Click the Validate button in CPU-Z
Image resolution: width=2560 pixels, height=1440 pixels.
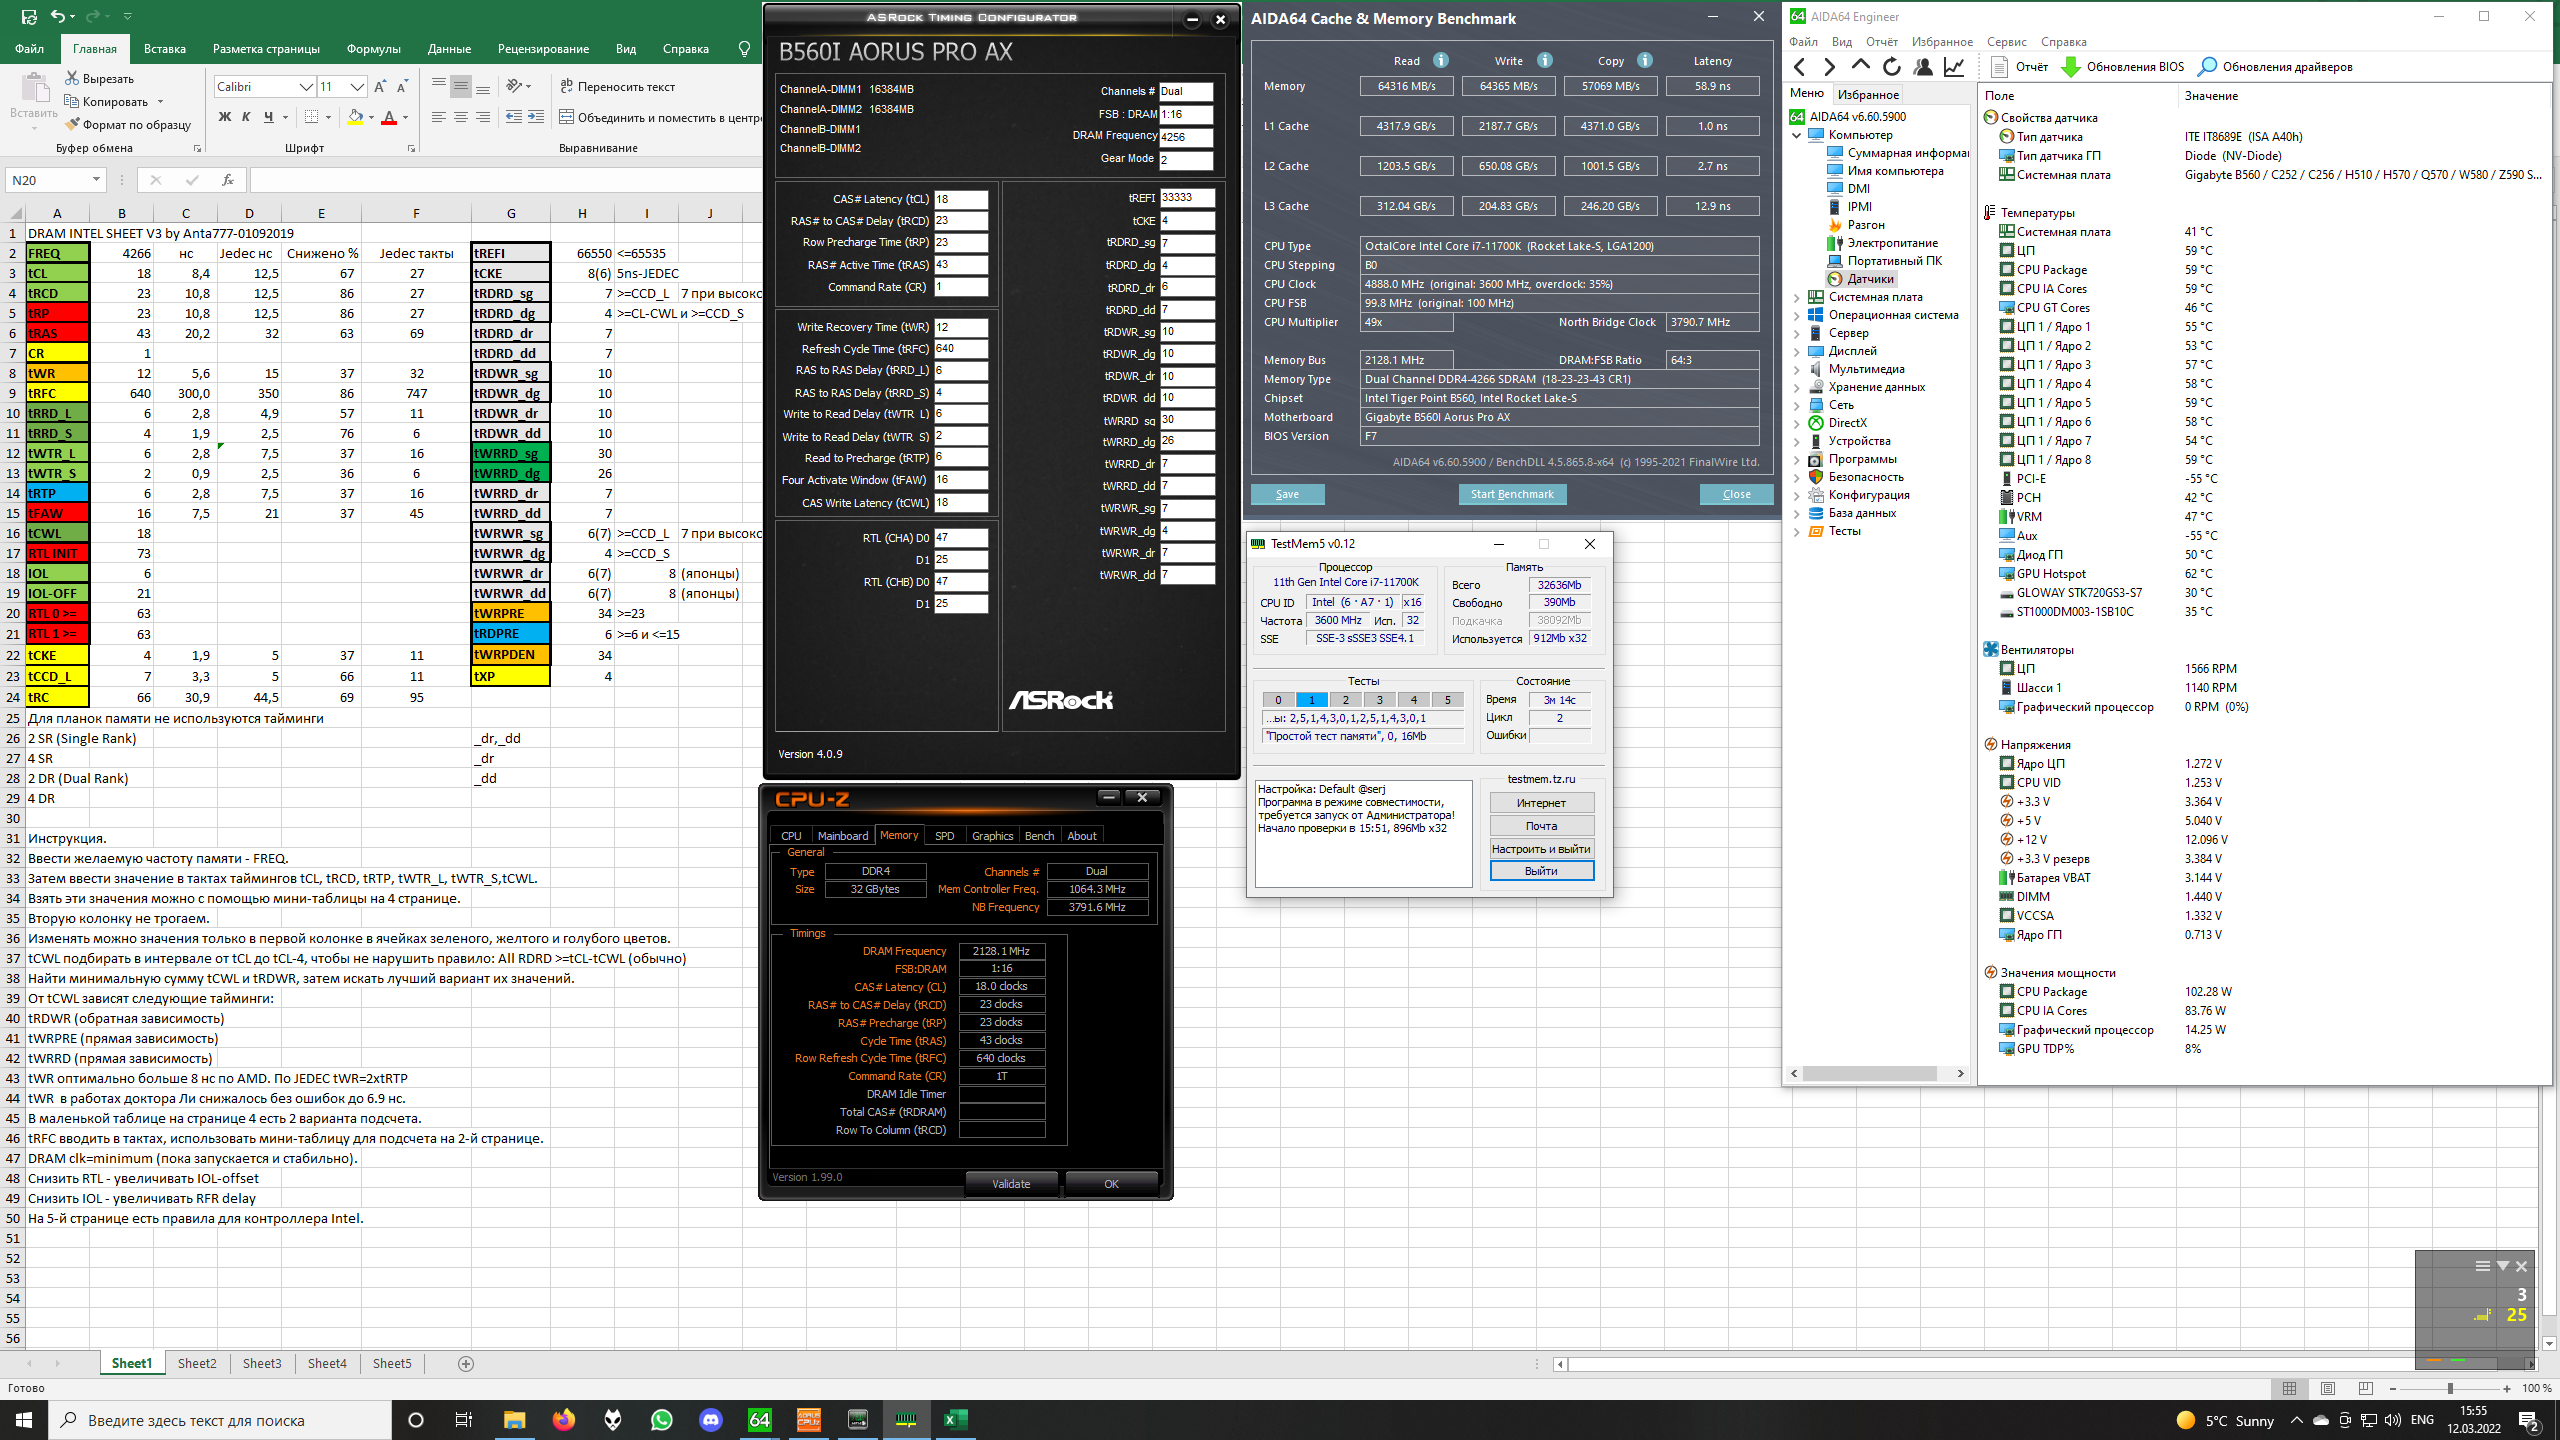coord(1010,1184)
